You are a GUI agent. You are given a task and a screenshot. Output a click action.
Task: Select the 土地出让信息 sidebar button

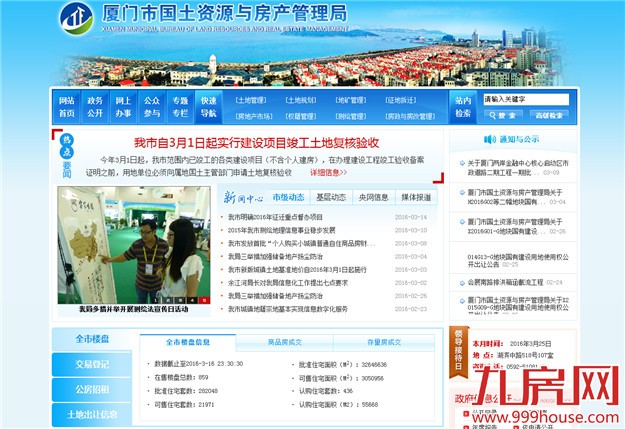click(x=92, y=415)
